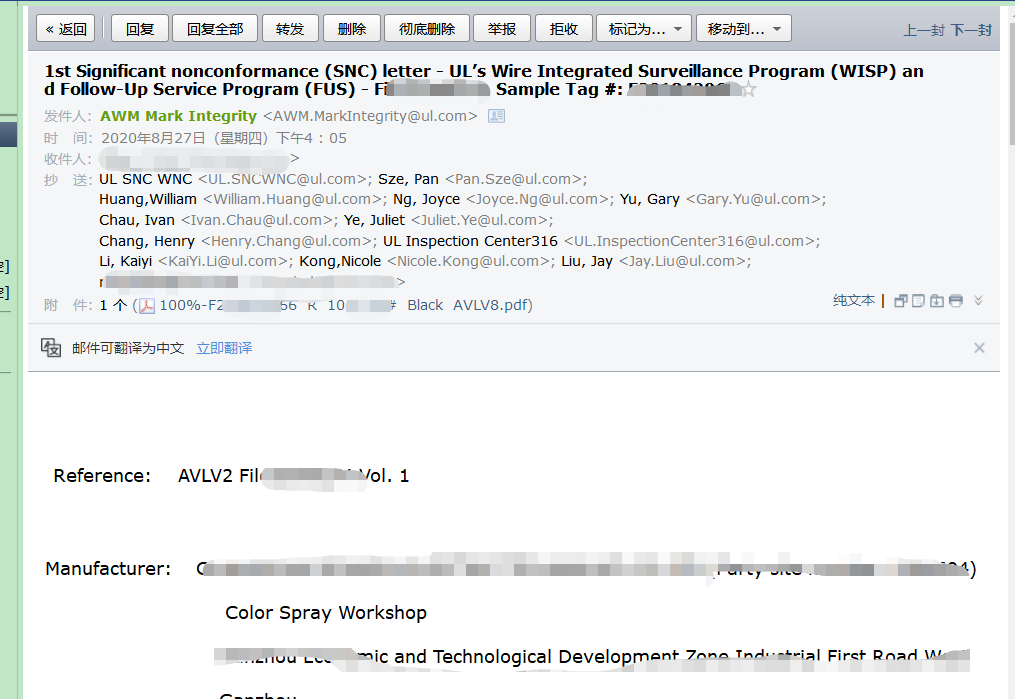The width and height of the screenshot is (1015, 699).
Task: Click the PDF attachment icon
Action: tap(147, 306)
